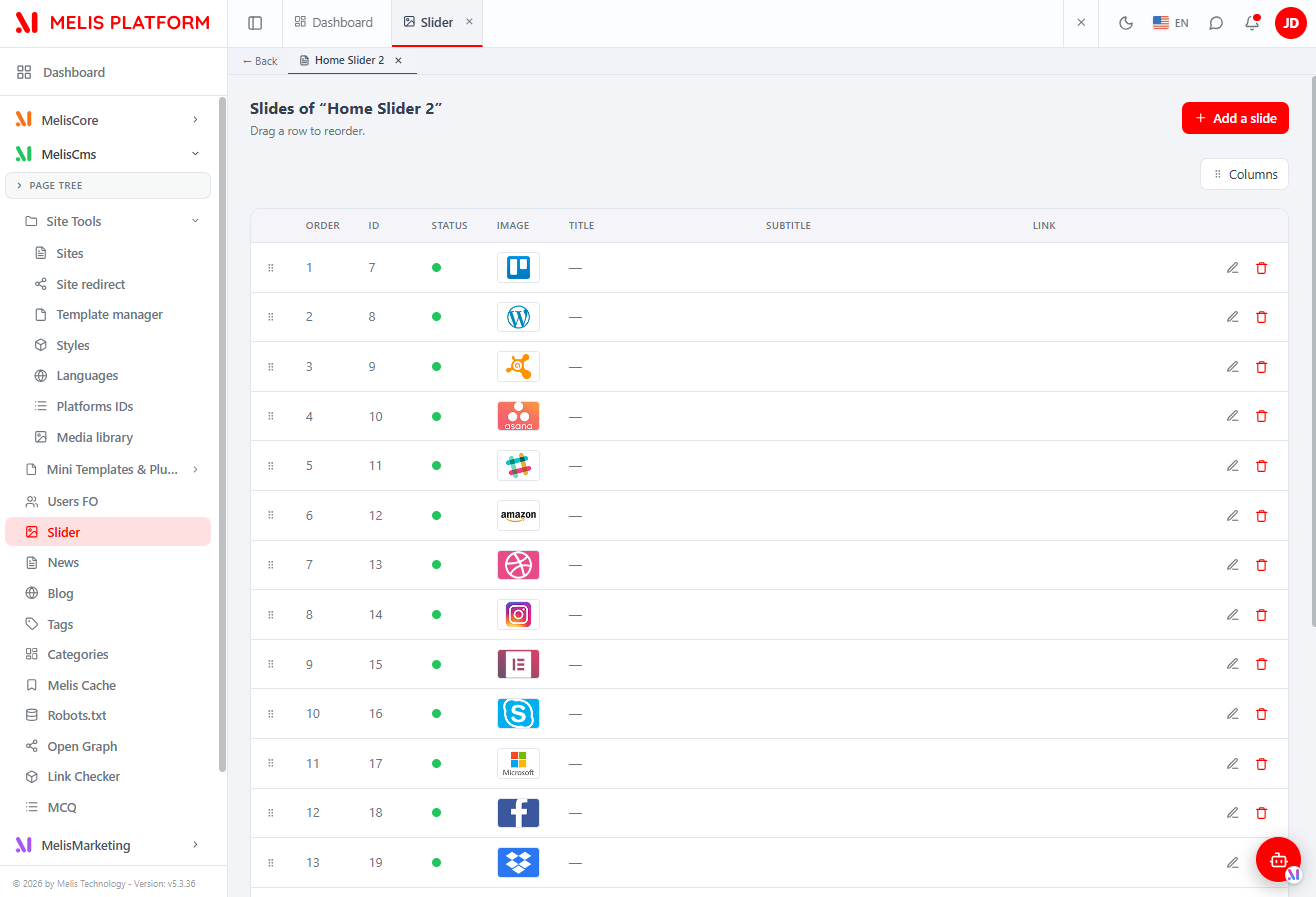Edit the Amazon slide row

[x=1232, y=515]
